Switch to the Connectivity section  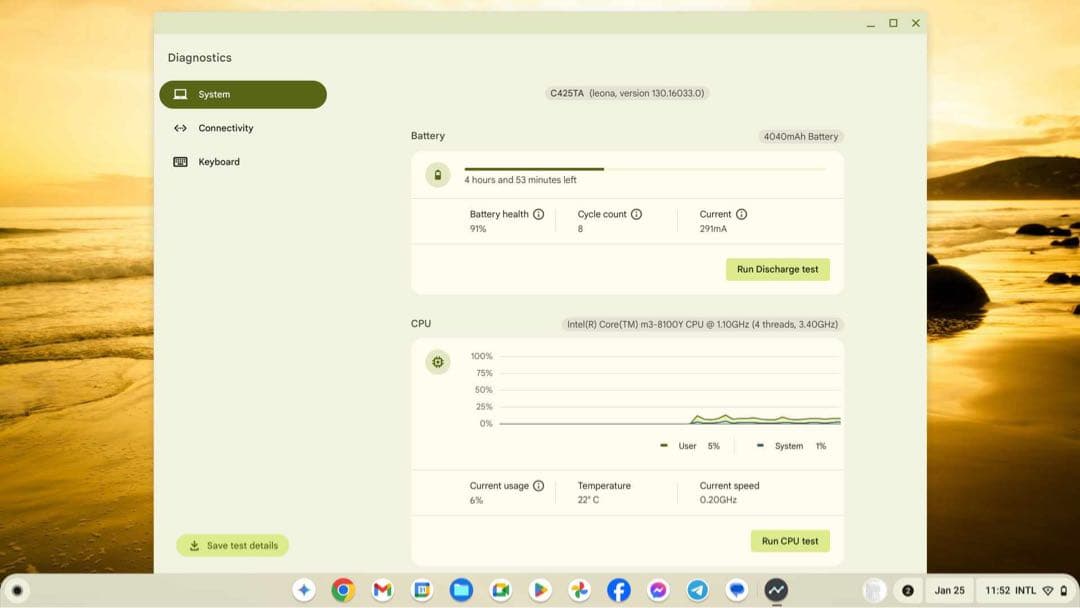pos(225,128)
